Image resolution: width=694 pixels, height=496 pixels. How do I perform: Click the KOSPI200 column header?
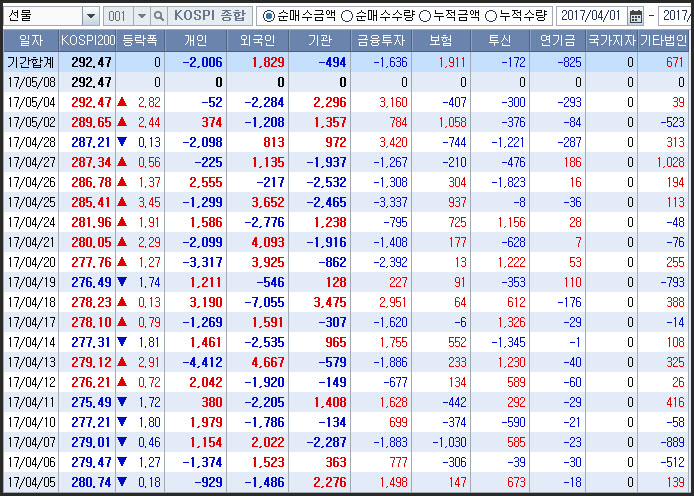[x=88, y=41]
